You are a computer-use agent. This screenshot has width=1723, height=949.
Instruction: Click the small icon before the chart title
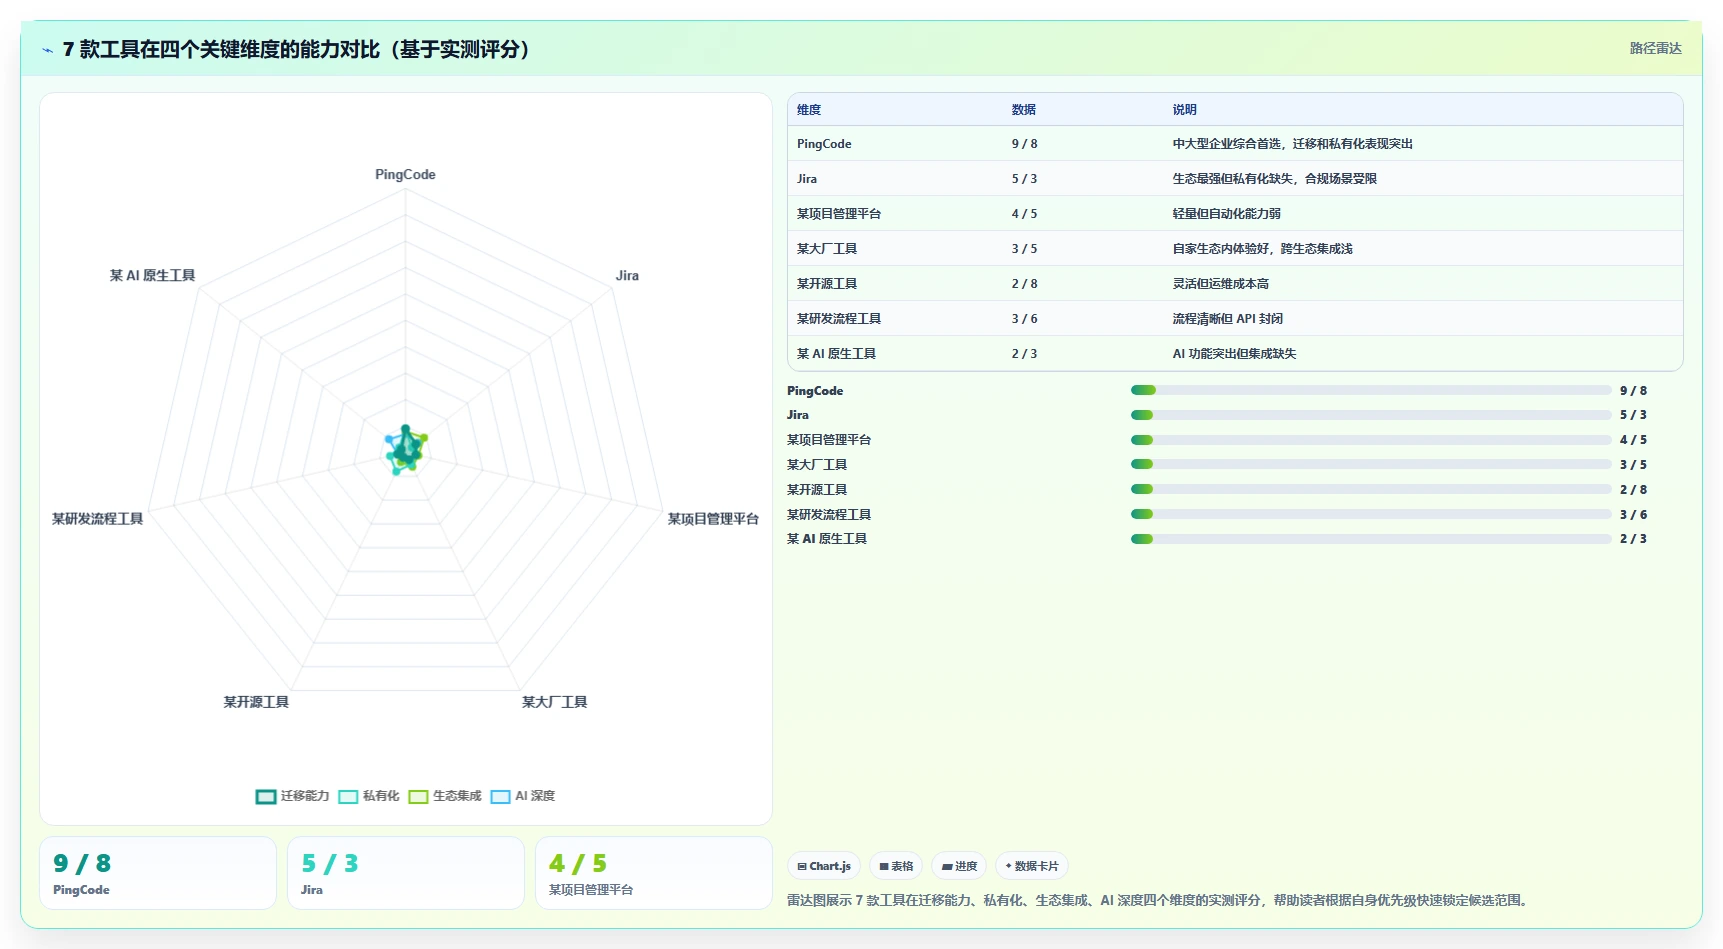(47, 50)
